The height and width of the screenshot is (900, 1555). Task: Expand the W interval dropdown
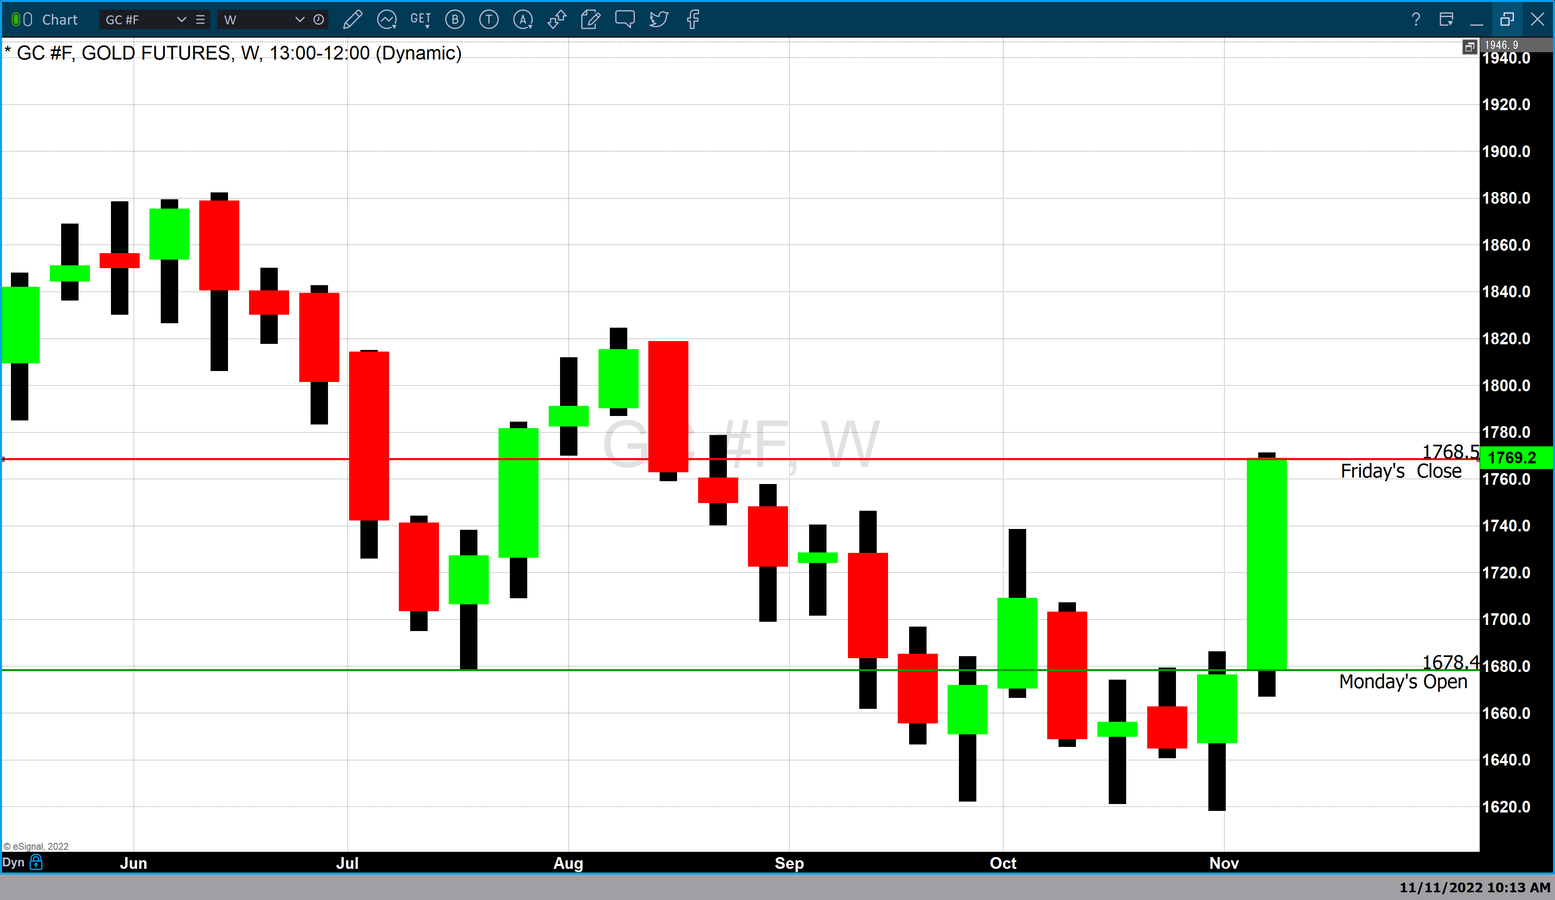click(x=299, y=19)
